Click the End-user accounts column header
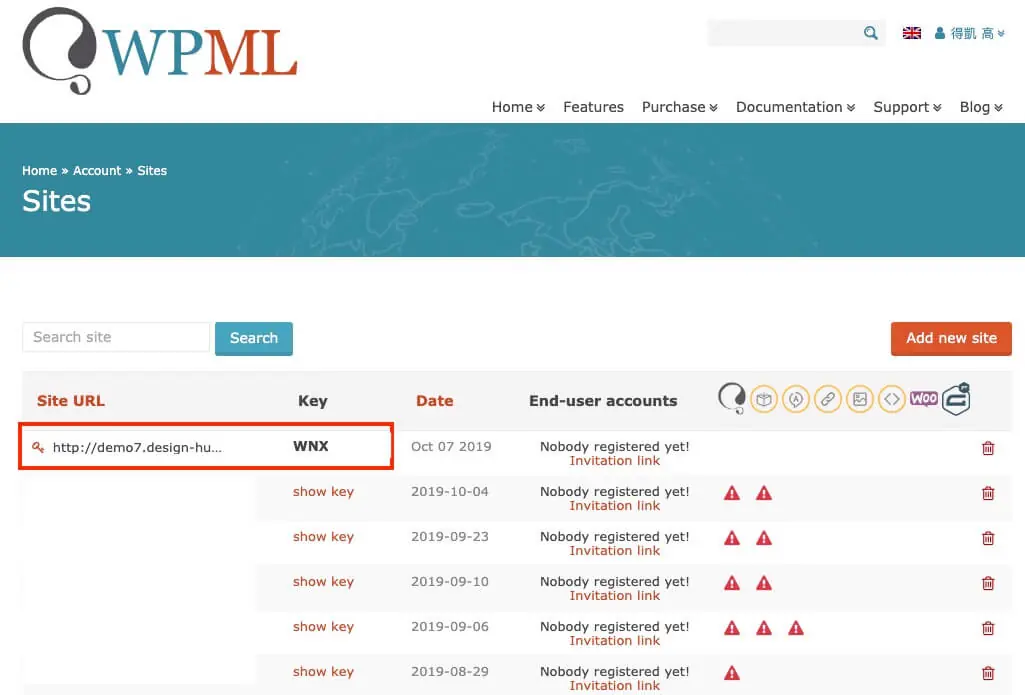This screenshot has height=695, width=1025. coord(603,401)
